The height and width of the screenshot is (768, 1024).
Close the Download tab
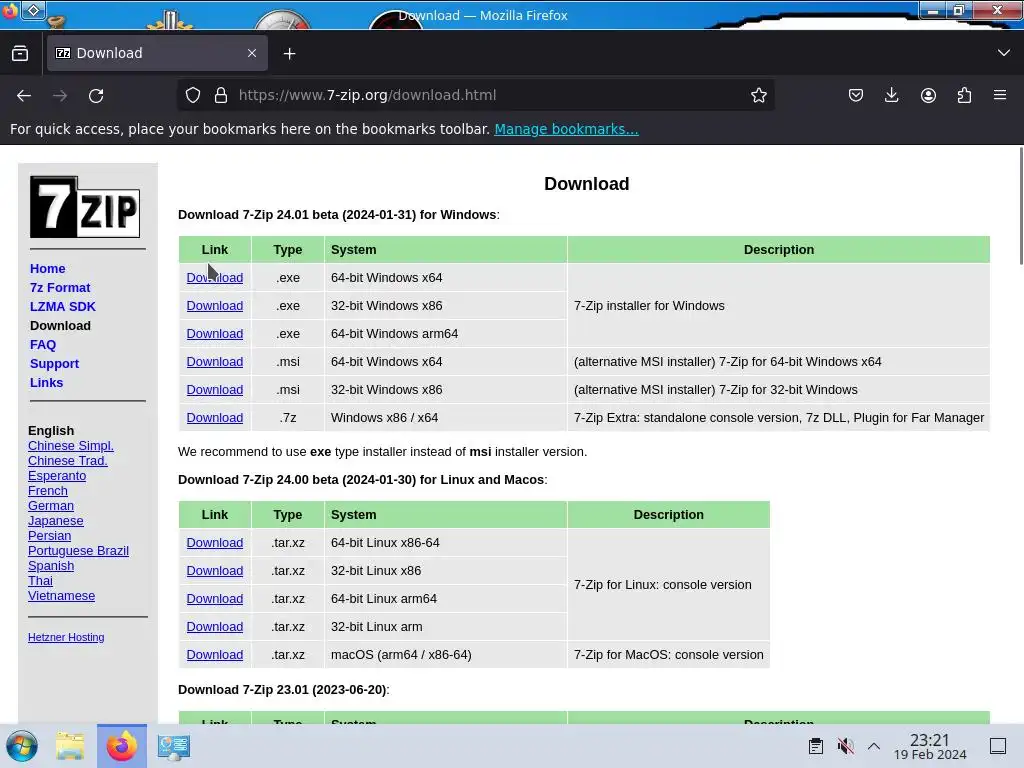[x=252, y=53]
